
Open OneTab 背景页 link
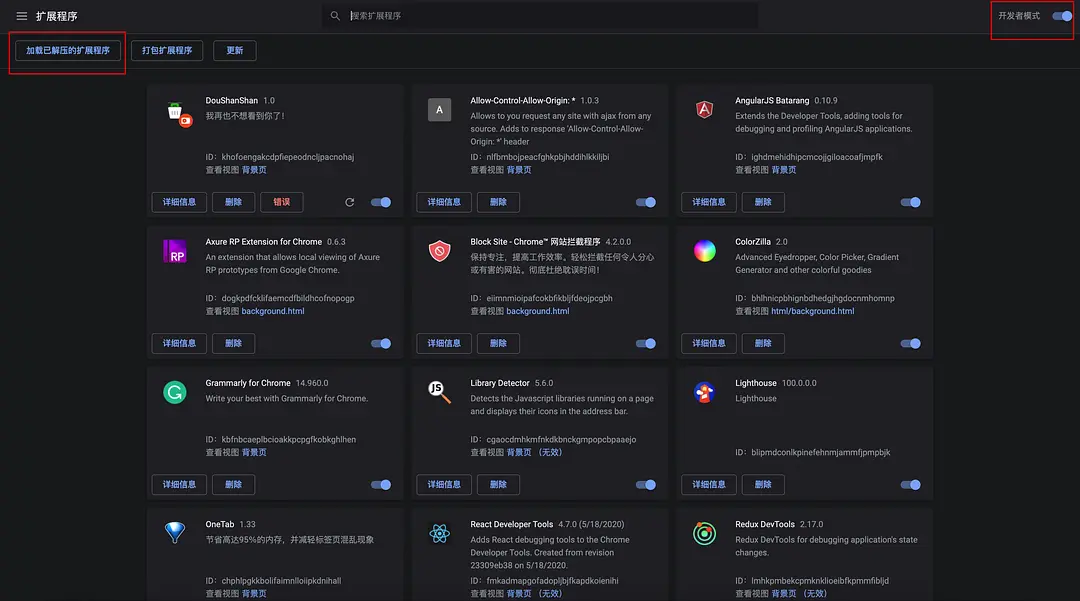[x=254, y=593]
